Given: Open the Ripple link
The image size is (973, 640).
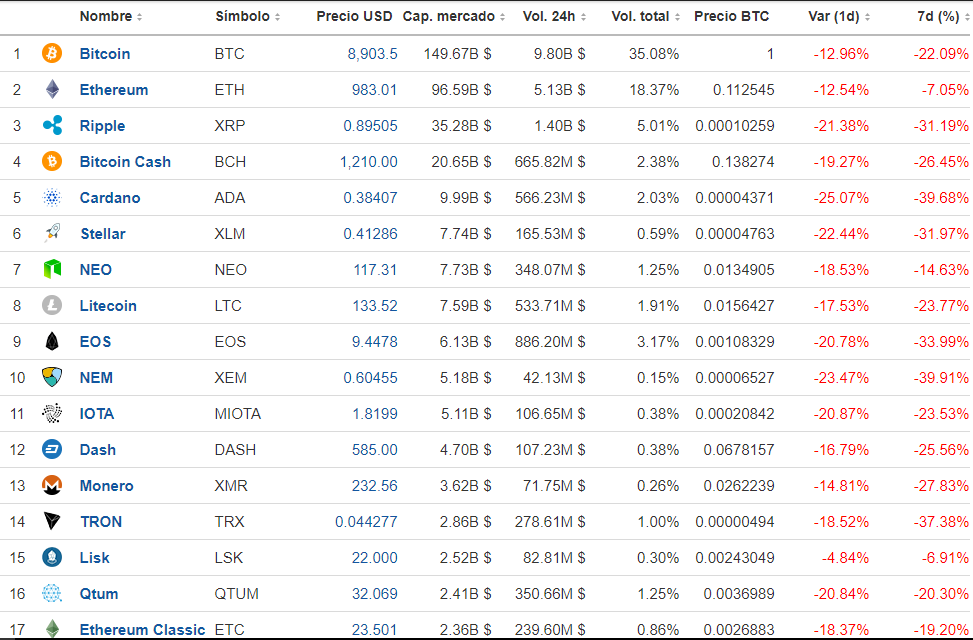Looking at the screenshot, I should 102,126.
